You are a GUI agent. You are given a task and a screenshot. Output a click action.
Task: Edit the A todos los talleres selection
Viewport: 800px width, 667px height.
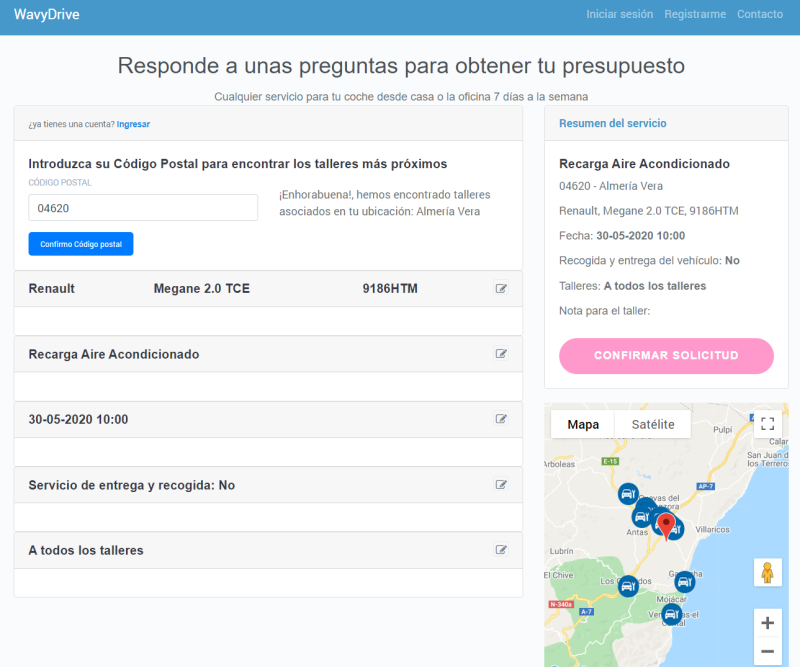tap(501, 550)
